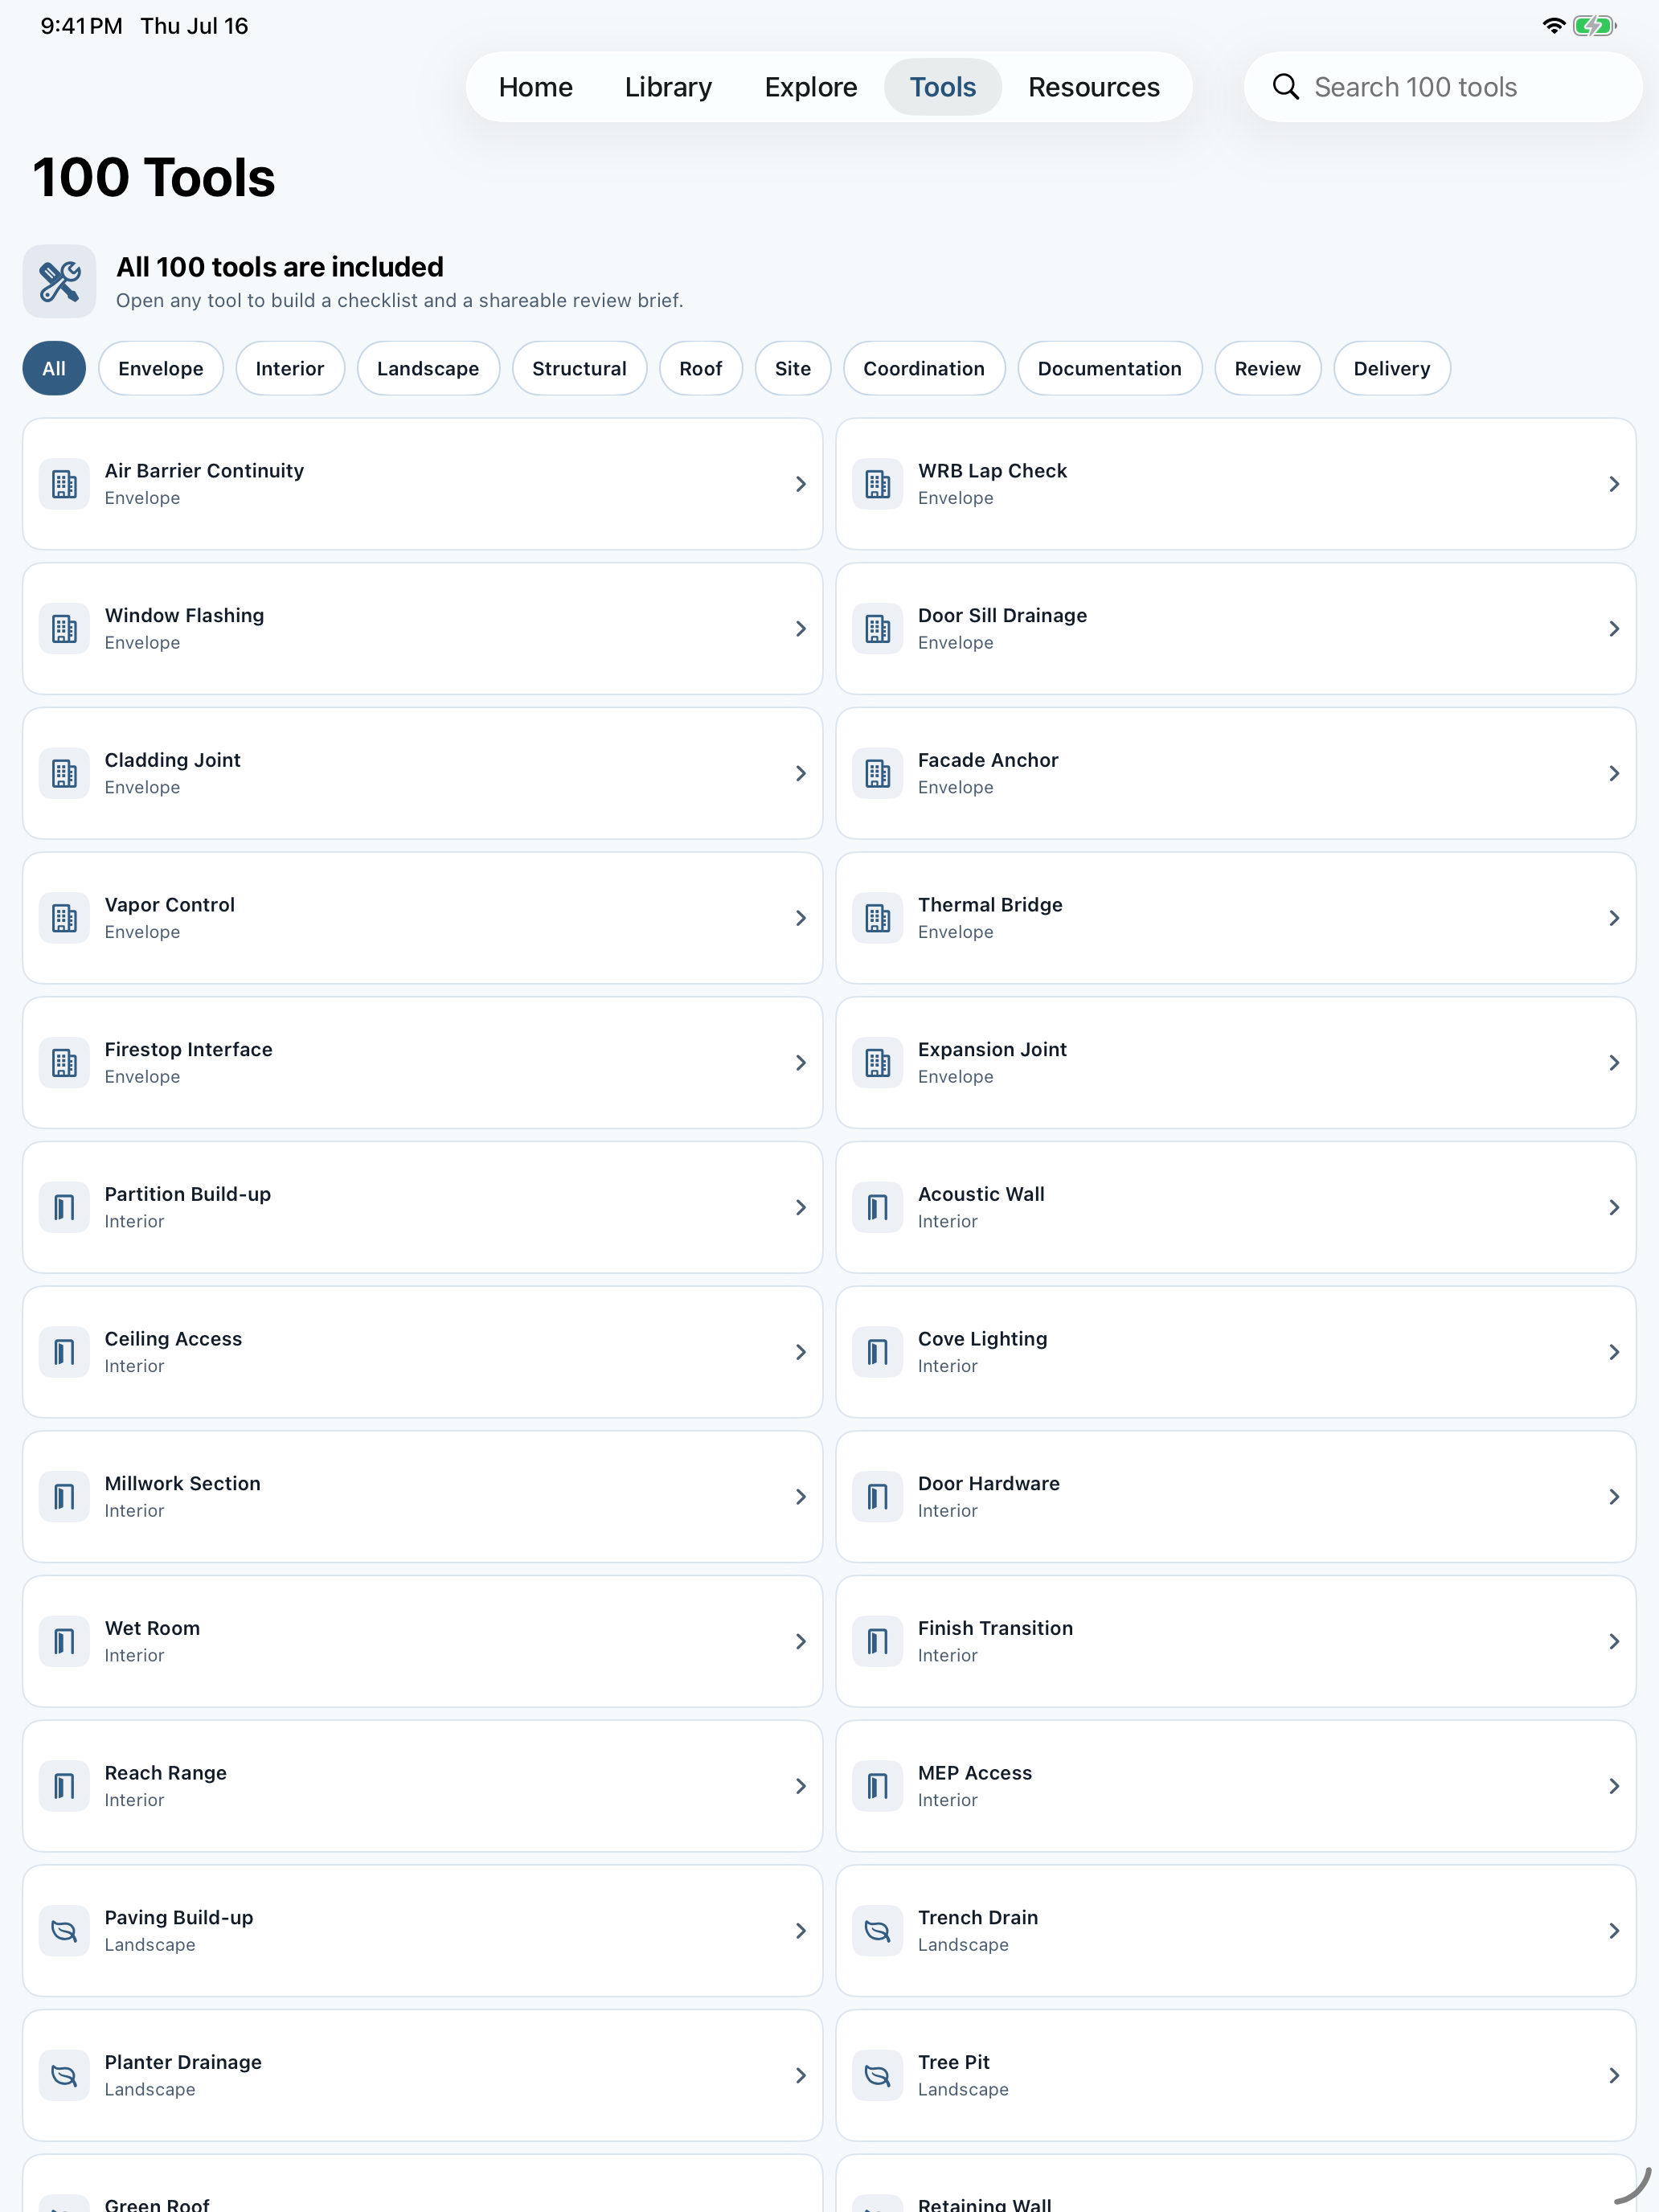Tap the door icon for Partition Build-up
This screenshot has height=2212, width=1659.
tap(64, 1207)
